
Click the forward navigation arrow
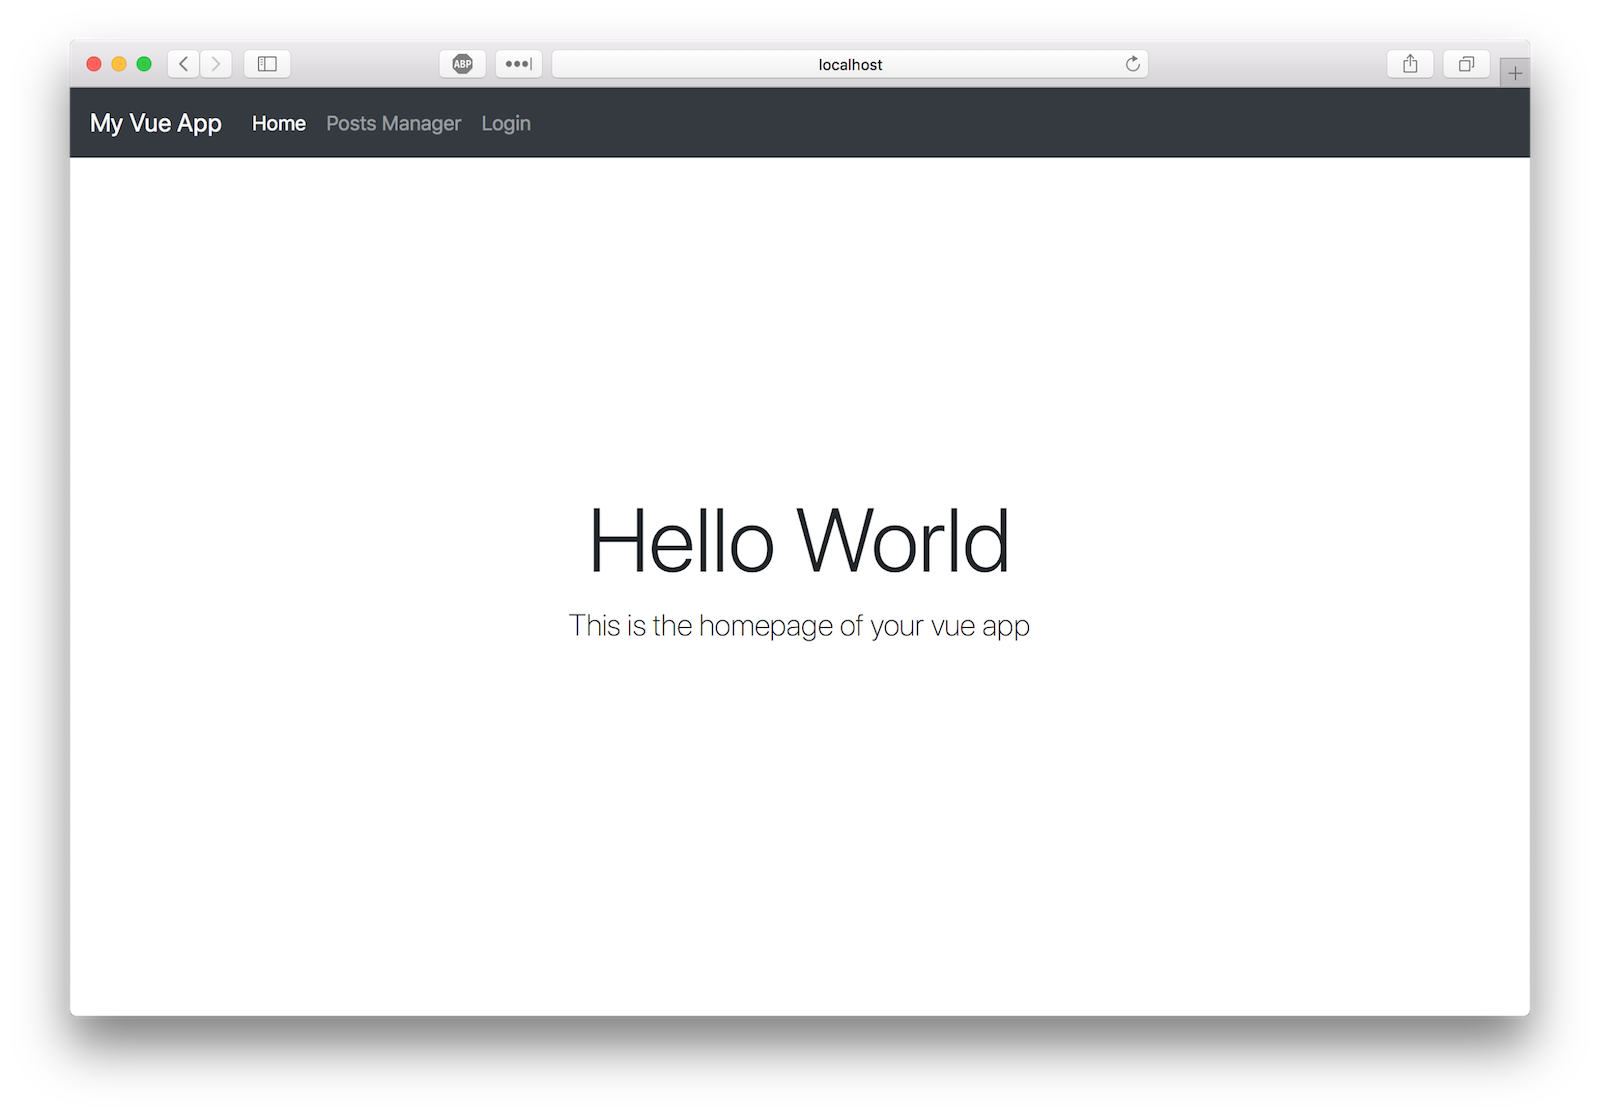(215, 63)
